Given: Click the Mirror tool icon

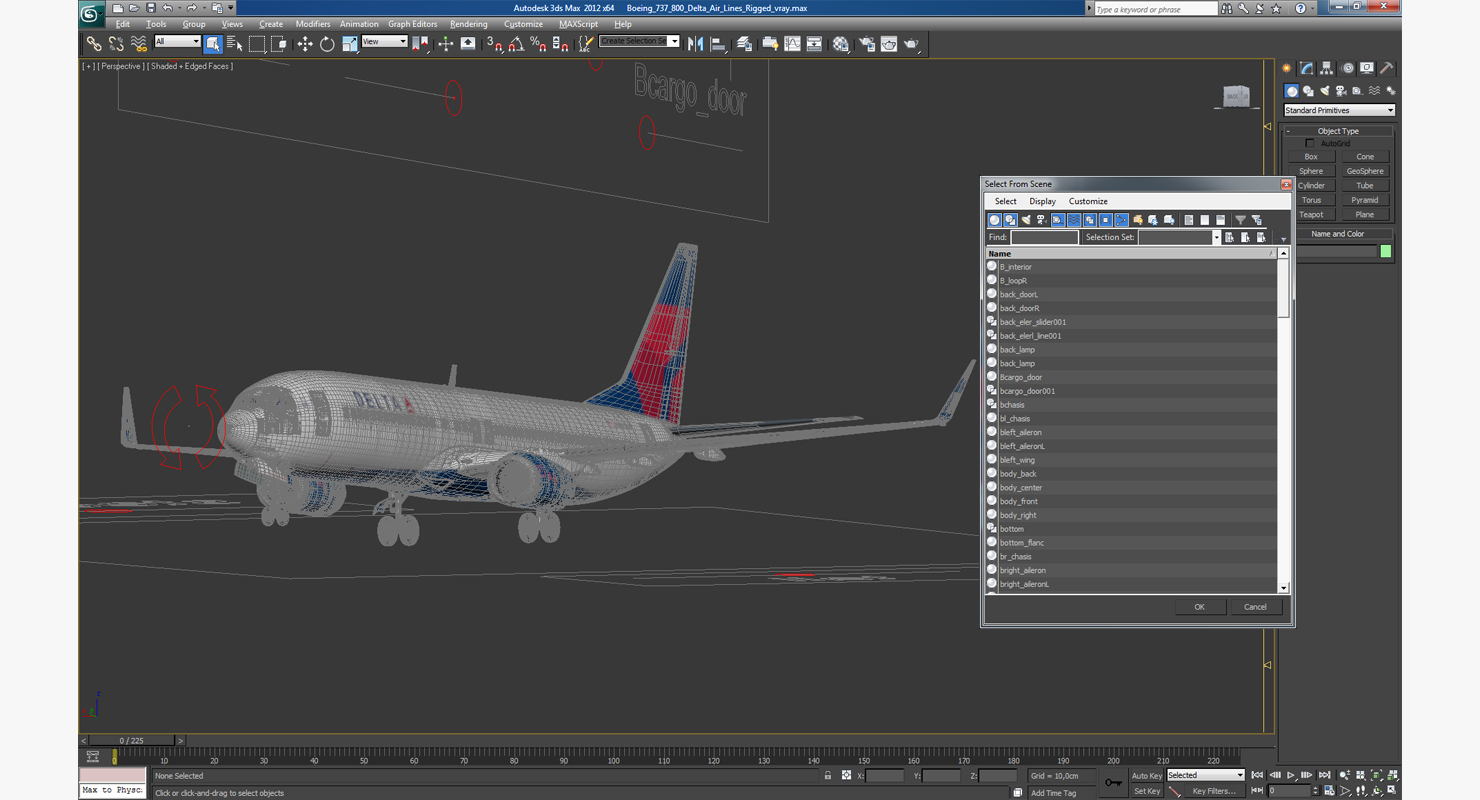Looking at the screenshot, I should click(696, 44).
